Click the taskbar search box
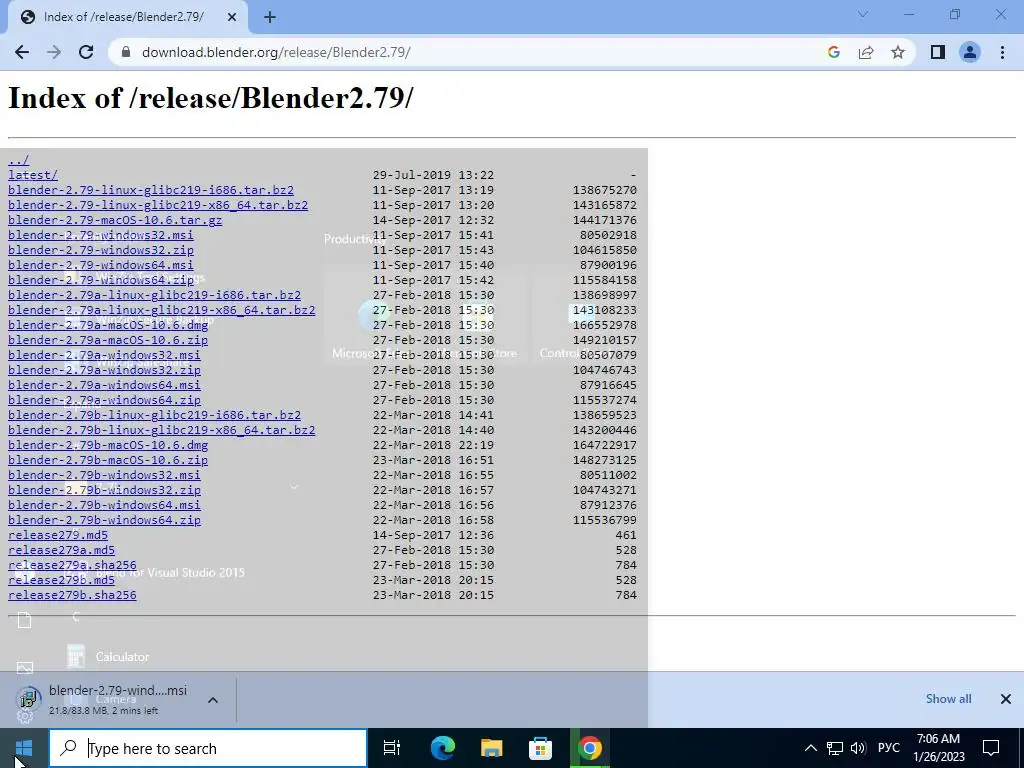 (x=208, y=748)
